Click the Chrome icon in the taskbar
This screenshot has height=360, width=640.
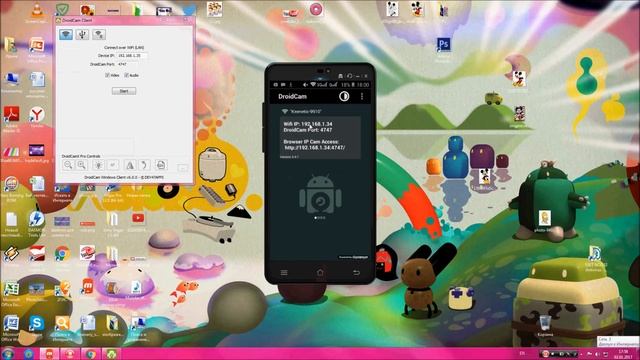91,354
